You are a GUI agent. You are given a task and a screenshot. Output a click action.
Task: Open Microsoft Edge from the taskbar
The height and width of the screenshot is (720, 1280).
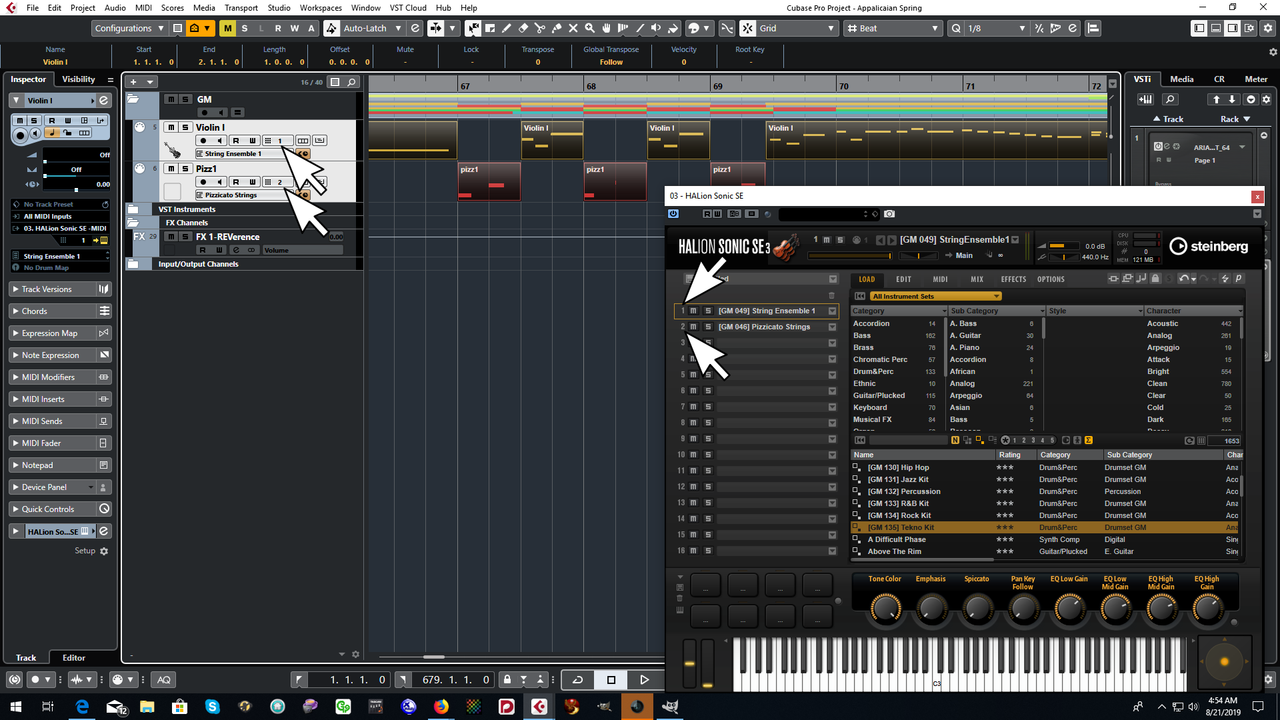pyautogui.click(x=82, y=707)
